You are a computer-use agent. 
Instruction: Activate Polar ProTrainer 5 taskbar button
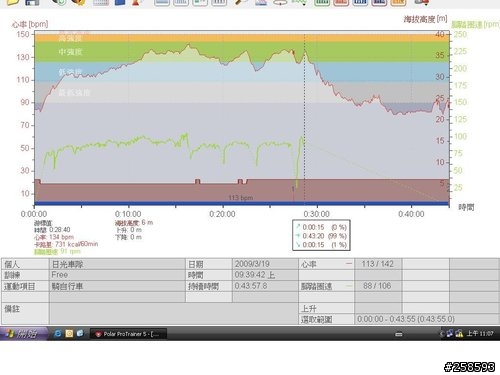(x=128, y=334)
